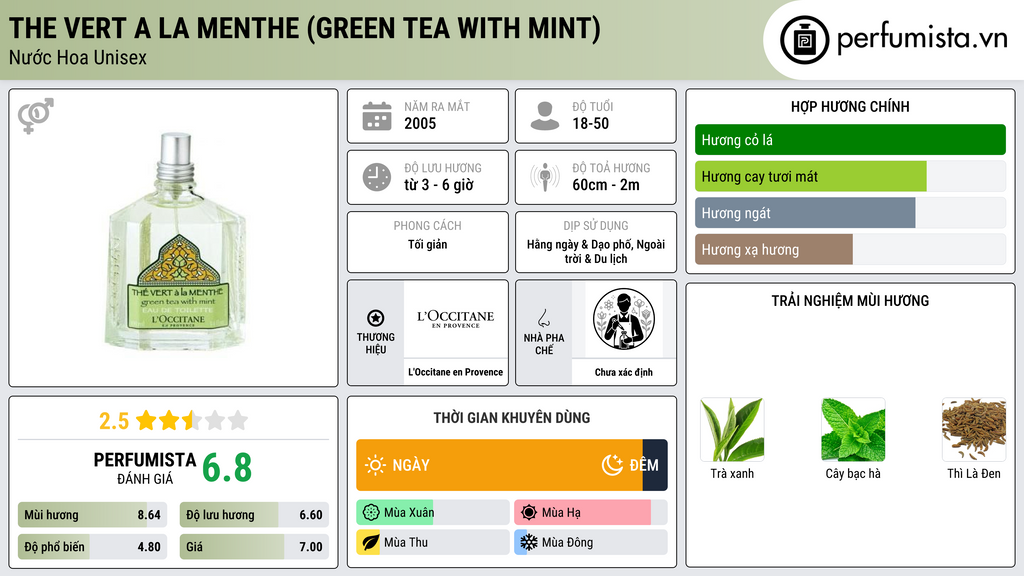Image resolution: width=1024 pixels, height=576 pixels.
Task: Click the age range value 18-50
Action: [x=590, y=123]
